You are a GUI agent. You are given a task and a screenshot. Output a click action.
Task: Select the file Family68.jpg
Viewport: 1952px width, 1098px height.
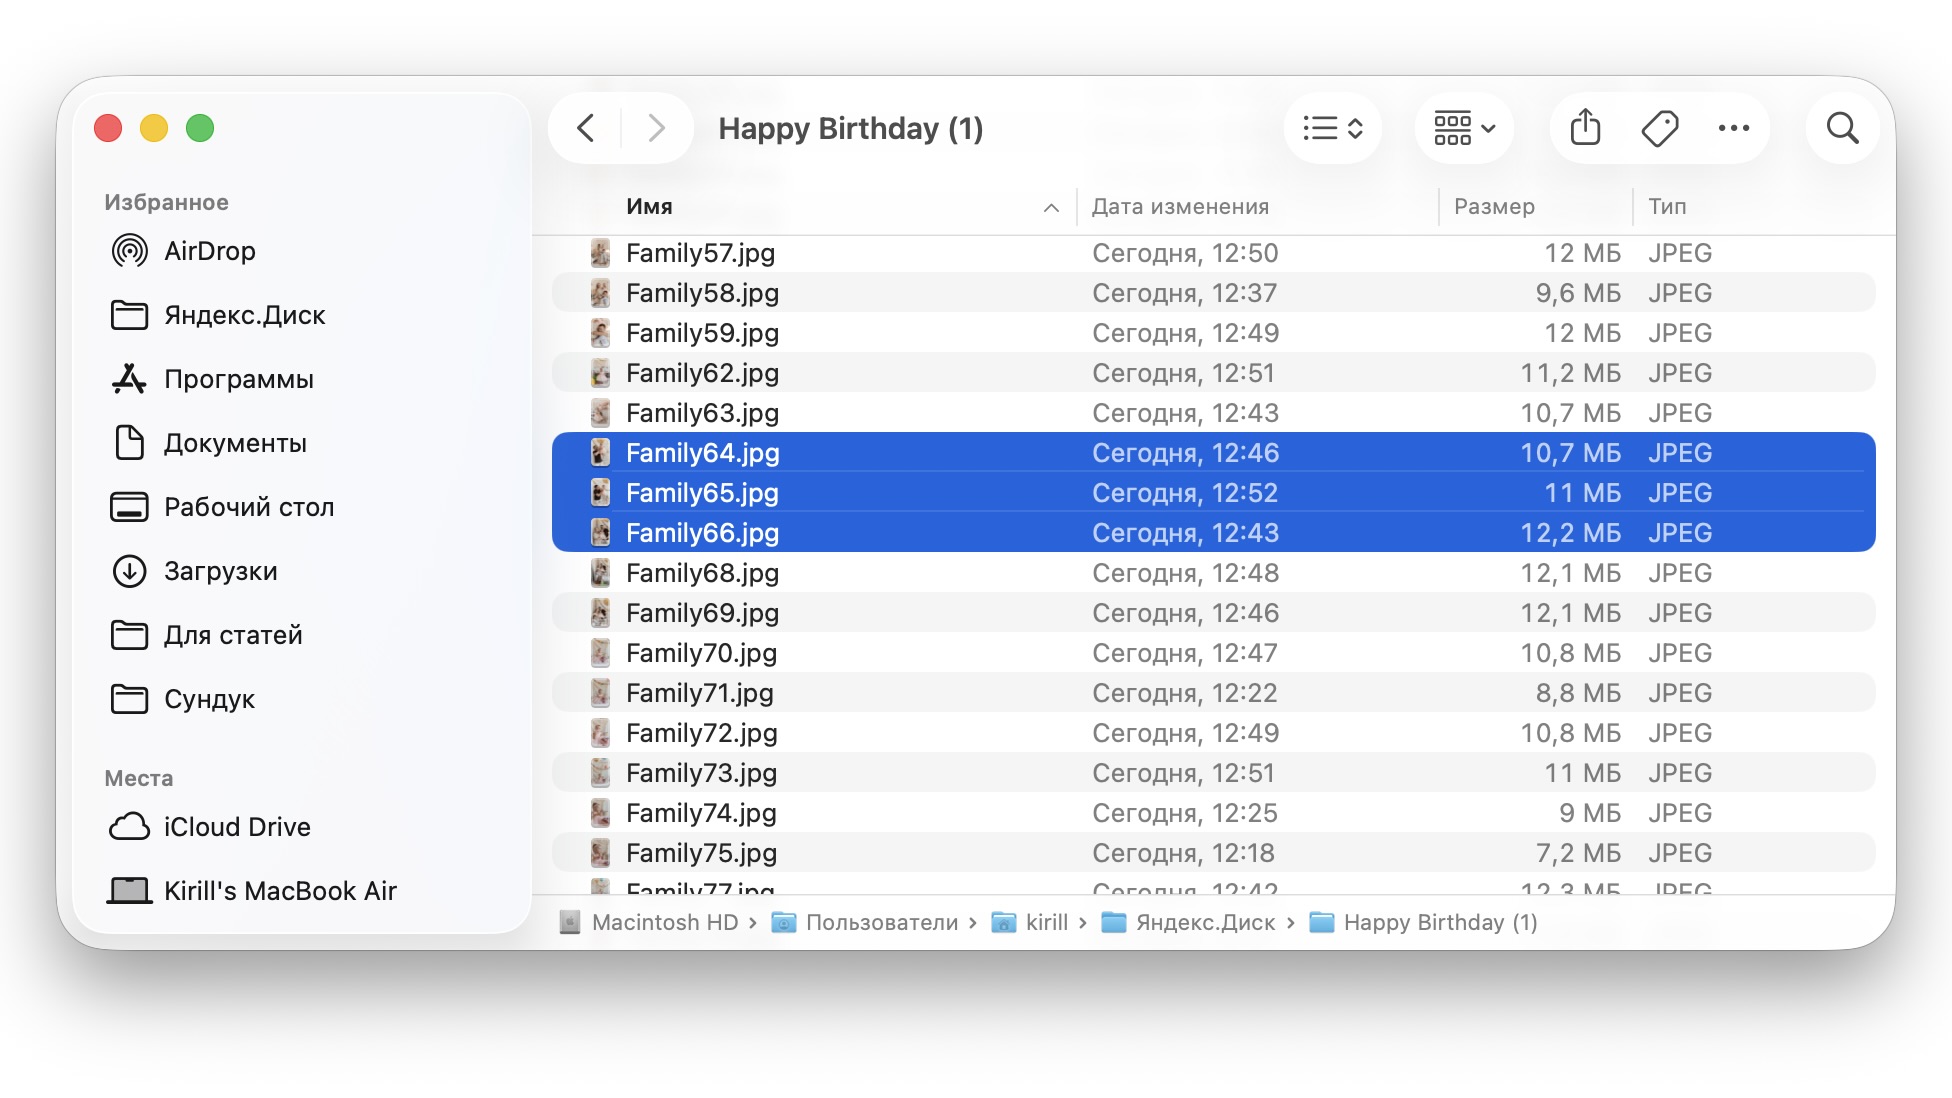click(1213, 573)
